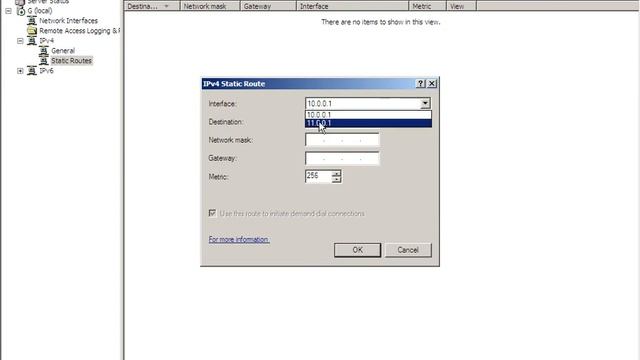
Task: Click the help question mark button in dialog
Action: pos(420,84)
